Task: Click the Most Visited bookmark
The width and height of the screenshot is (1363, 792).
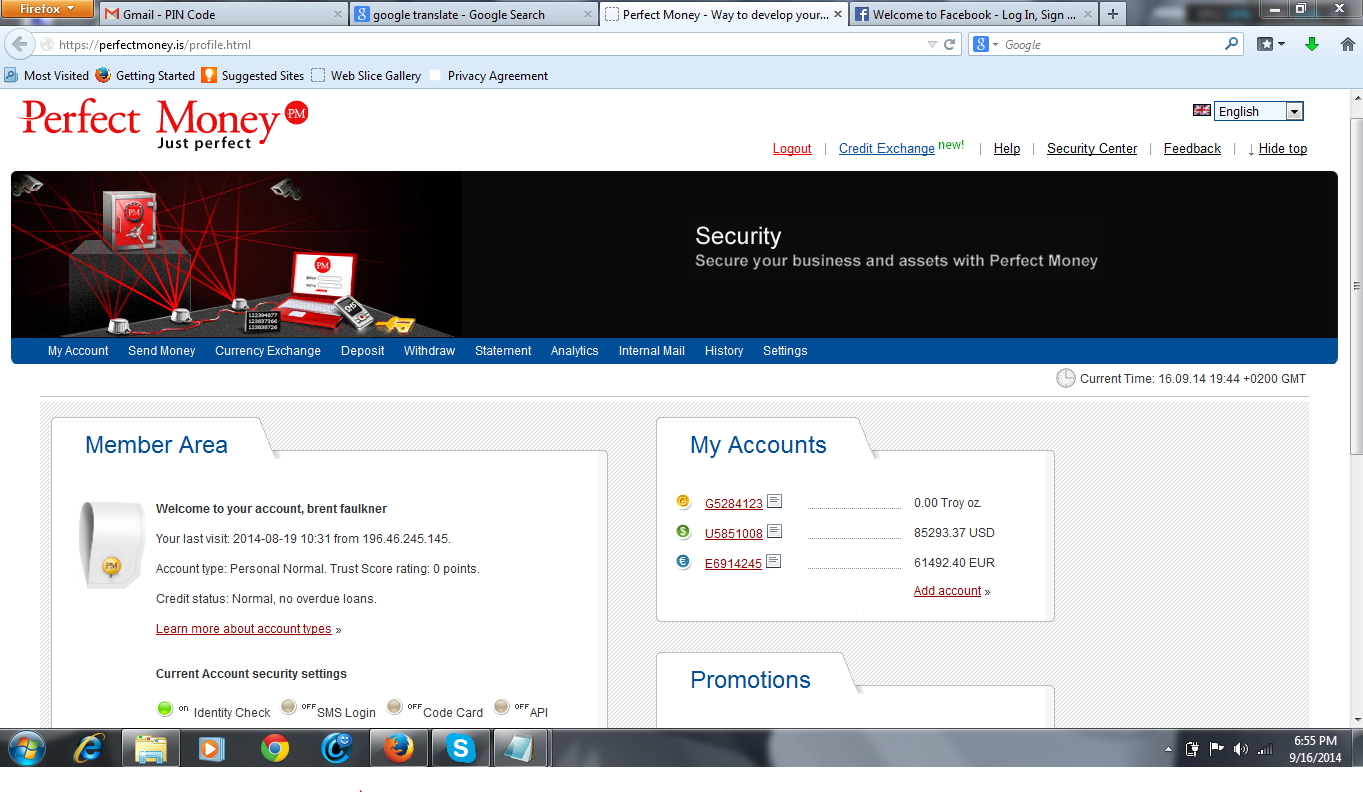Action: [x=47, y=75]
